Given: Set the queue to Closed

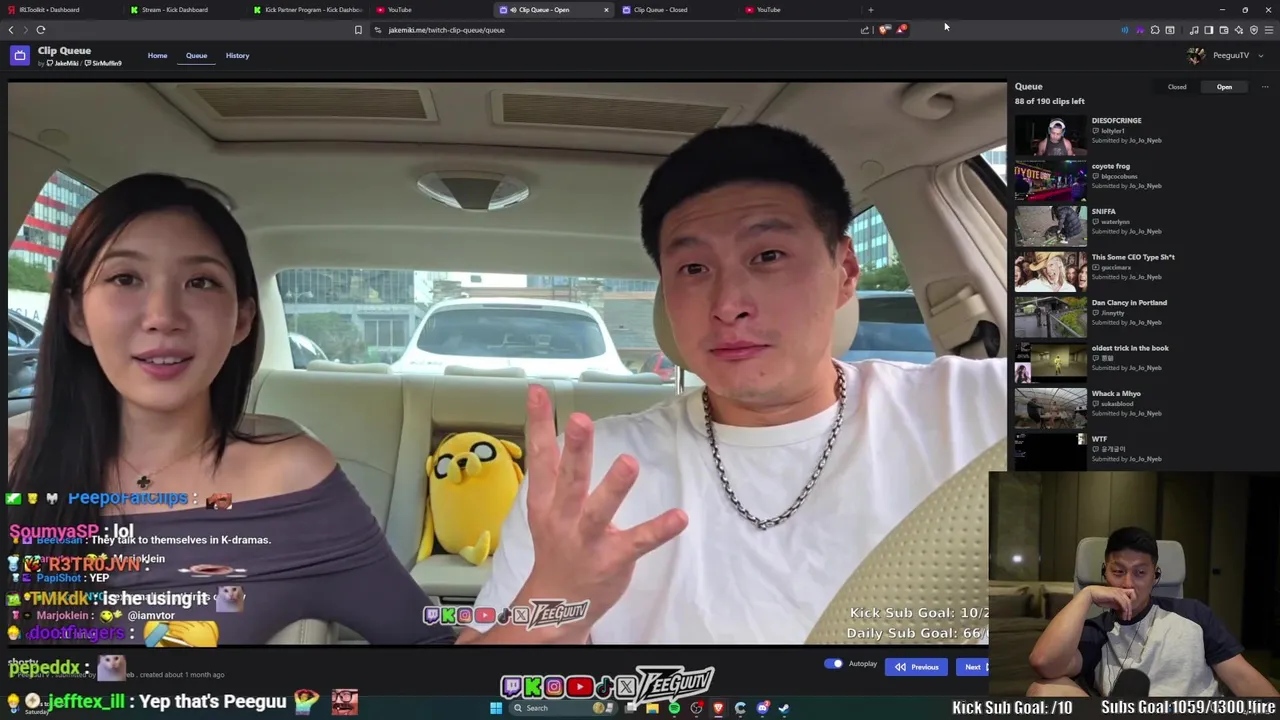Looking at the screenshot, I should (x=1177, y=87).
